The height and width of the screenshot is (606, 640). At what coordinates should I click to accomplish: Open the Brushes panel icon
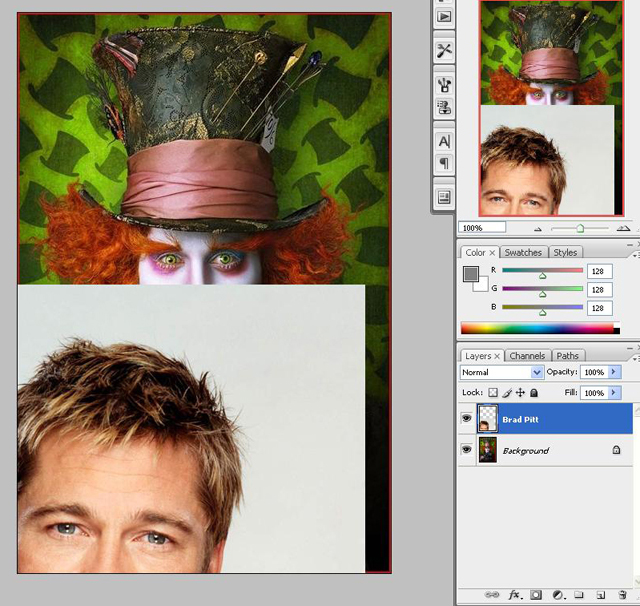[x=444, y=85]
